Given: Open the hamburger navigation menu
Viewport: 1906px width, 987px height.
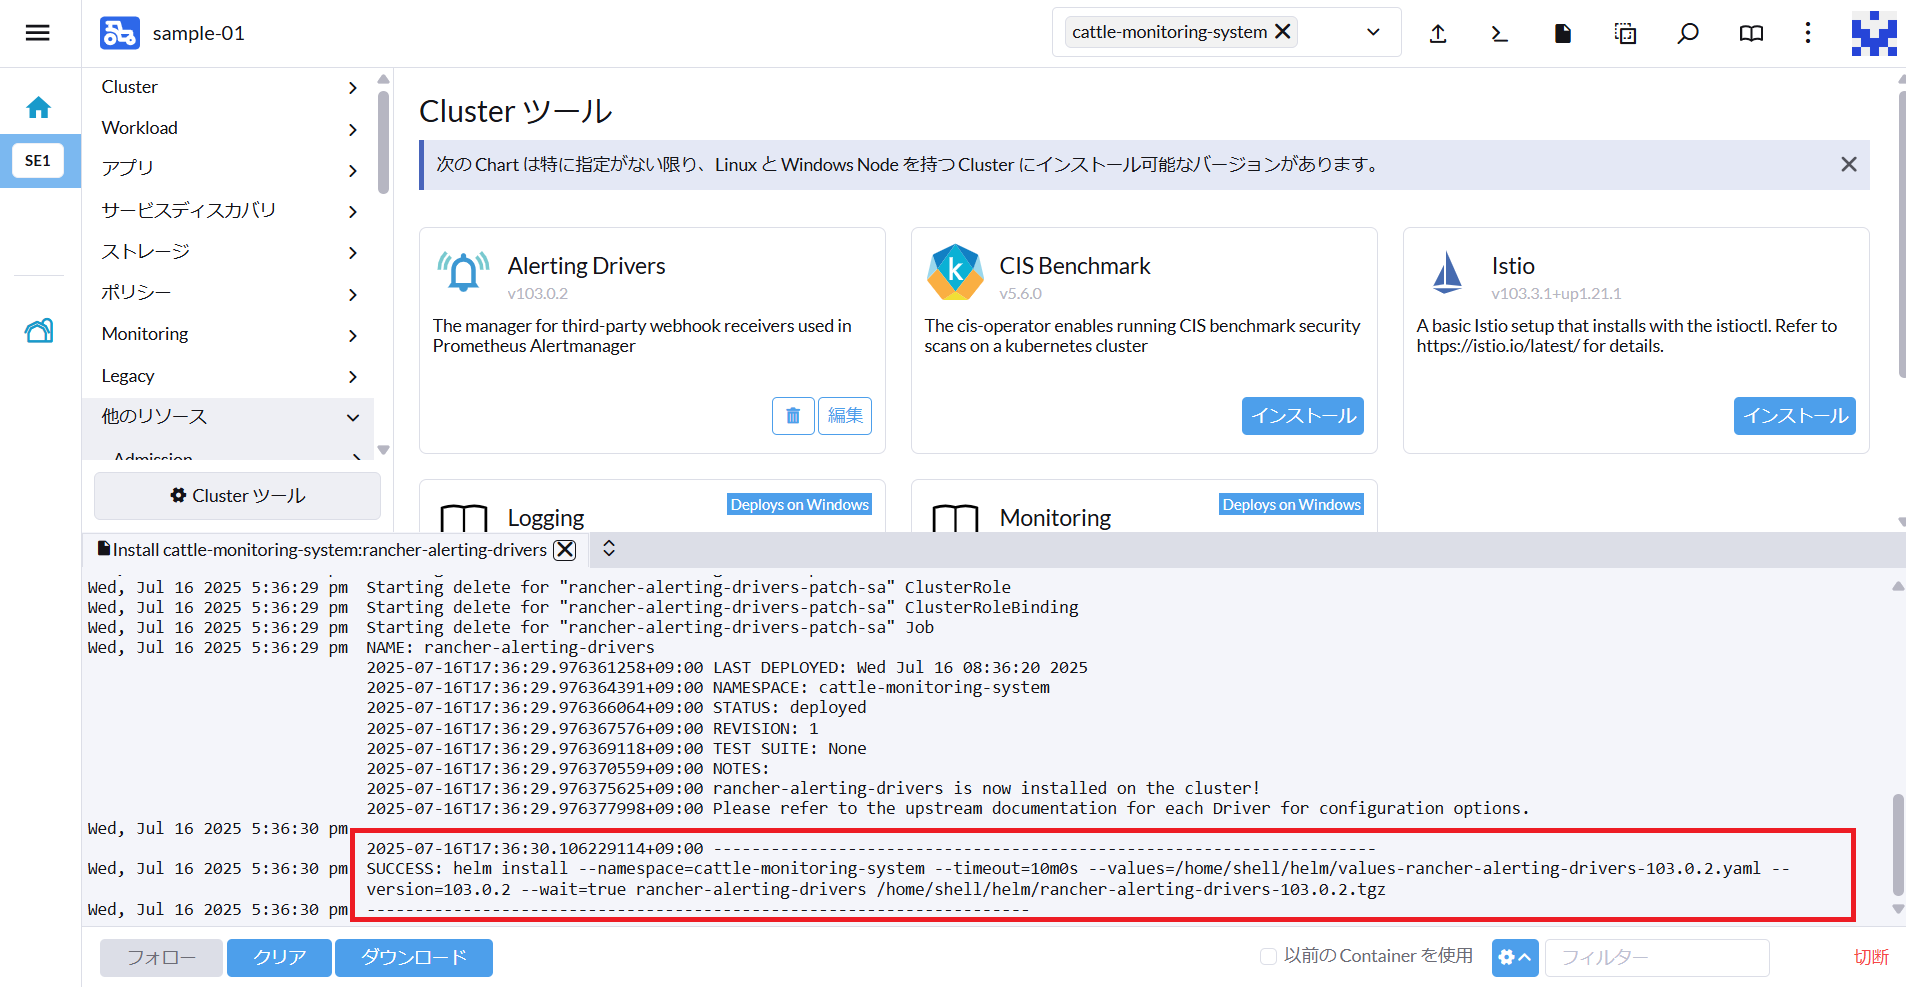Looking at the screenshot, I should pos(38,33).
